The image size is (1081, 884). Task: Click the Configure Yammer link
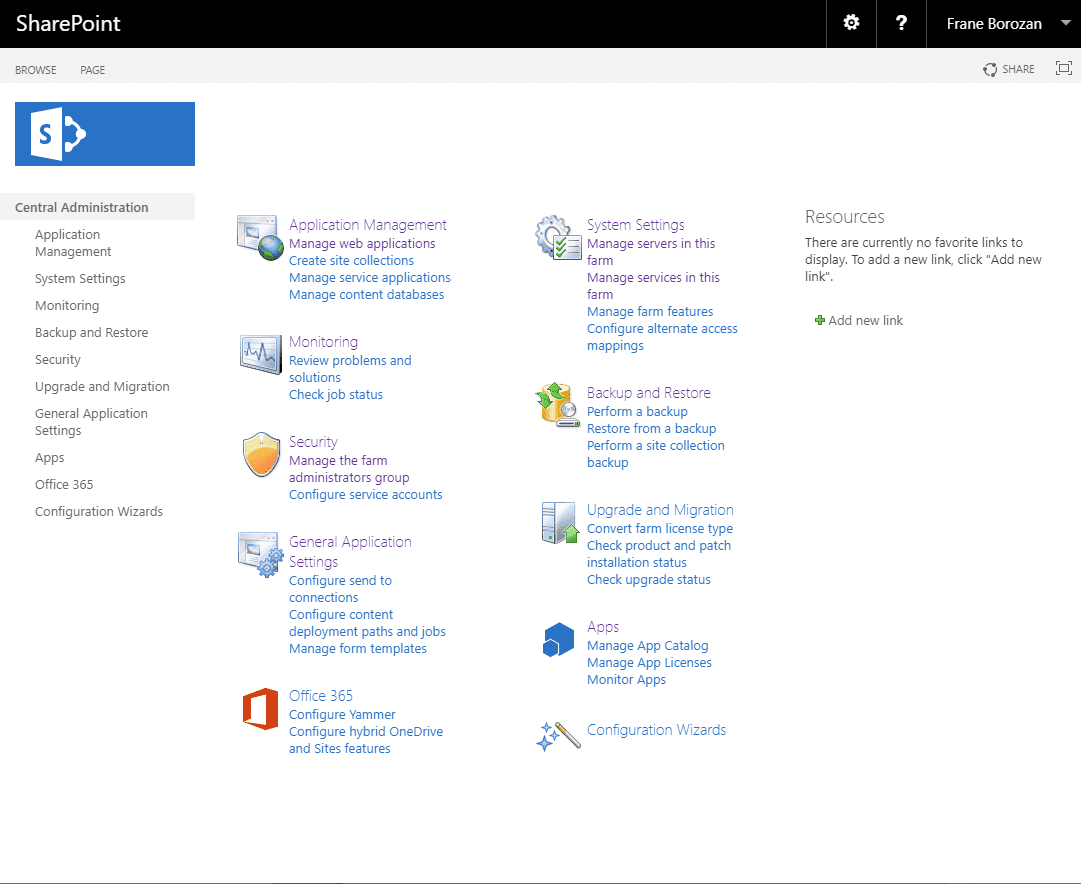click(342, 714)
